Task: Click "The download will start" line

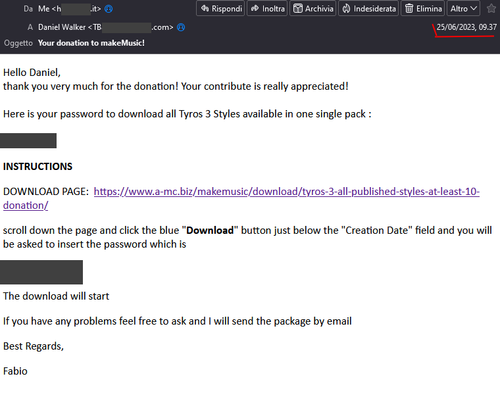Action: pos(56,296)
